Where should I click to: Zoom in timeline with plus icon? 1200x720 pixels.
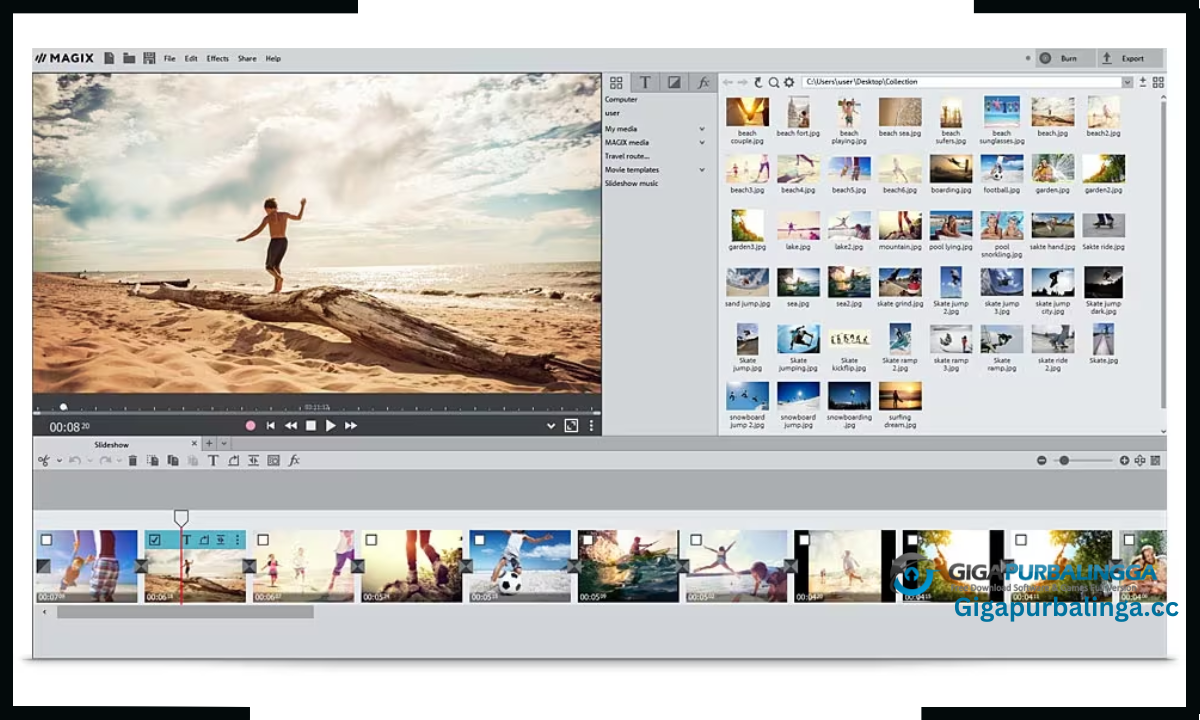coord(1124,460)
